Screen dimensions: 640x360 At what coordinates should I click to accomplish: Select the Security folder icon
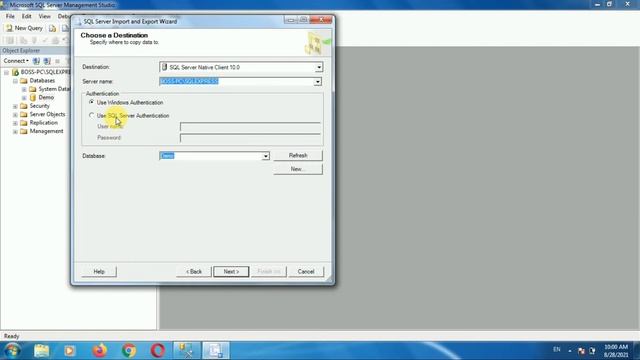point(24,106)
